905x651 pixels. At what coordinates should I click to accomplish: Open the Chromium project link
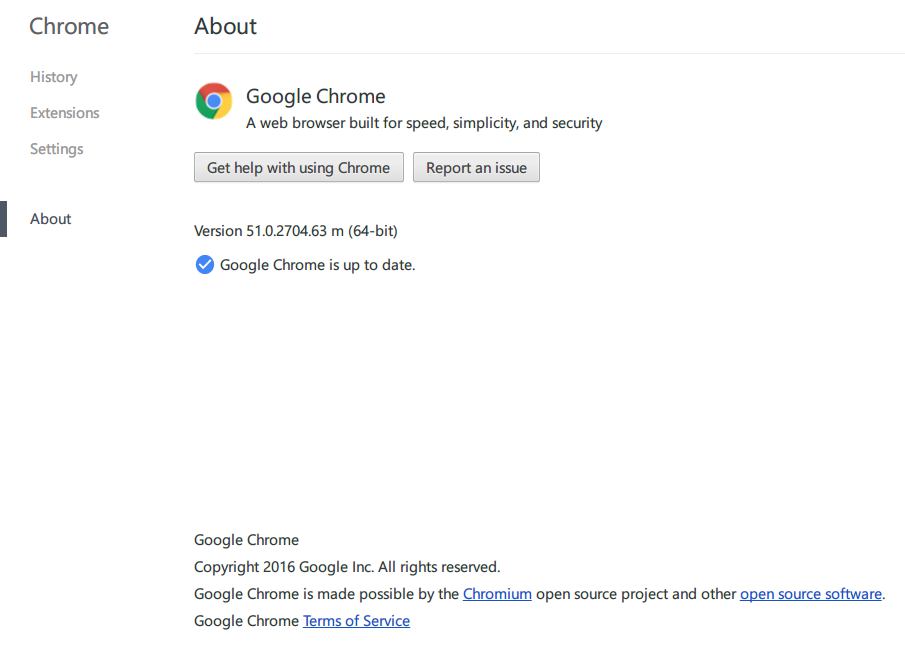(497, 594)
